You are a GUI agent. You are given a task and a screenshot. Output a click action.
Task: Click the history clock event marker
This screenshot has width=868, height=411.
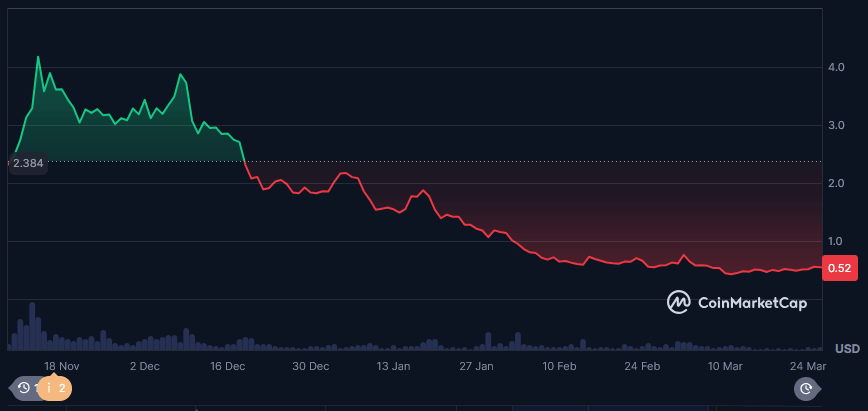click(x=24, y=387)
